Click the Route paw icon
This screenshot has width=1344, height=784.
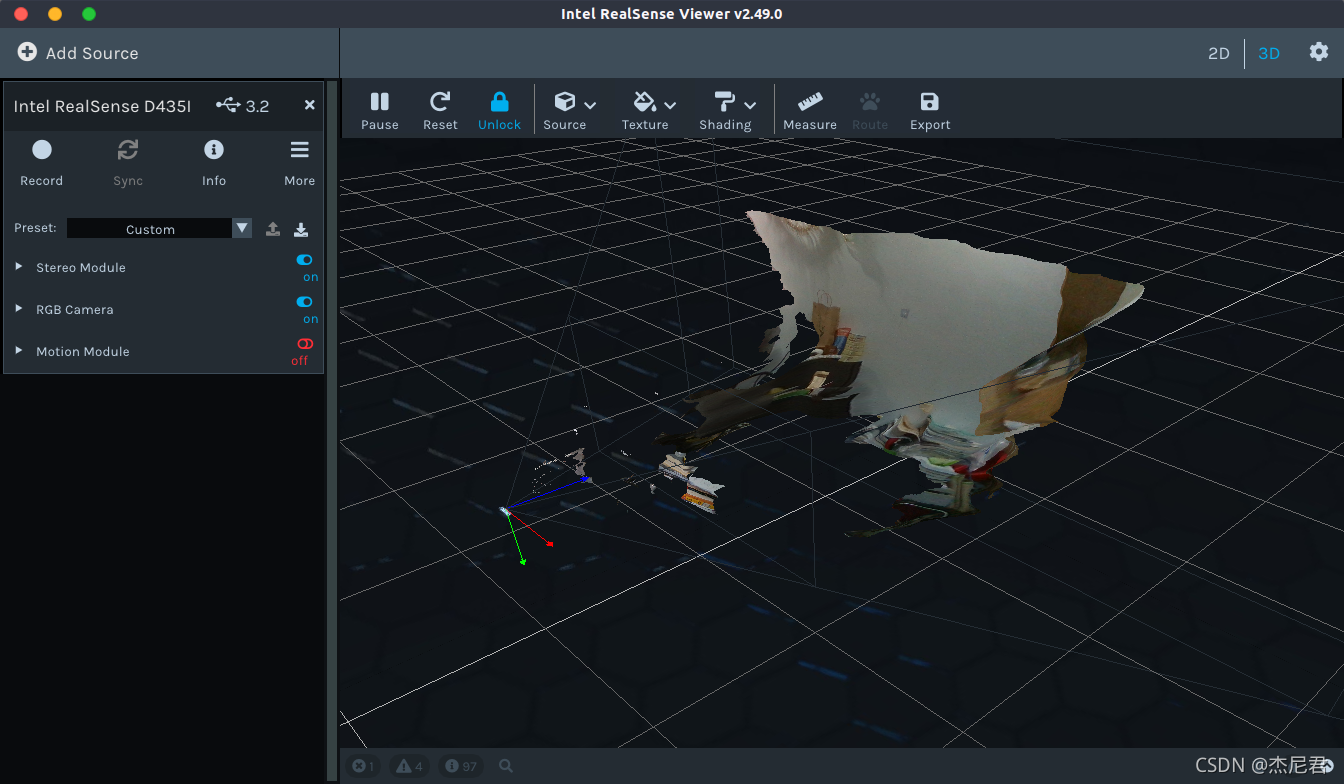click(x=870, y=101)
